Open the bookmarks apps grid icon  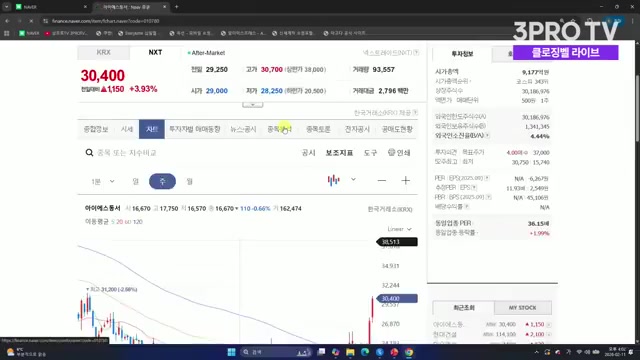pyautogui.click(x=7, y=33)
